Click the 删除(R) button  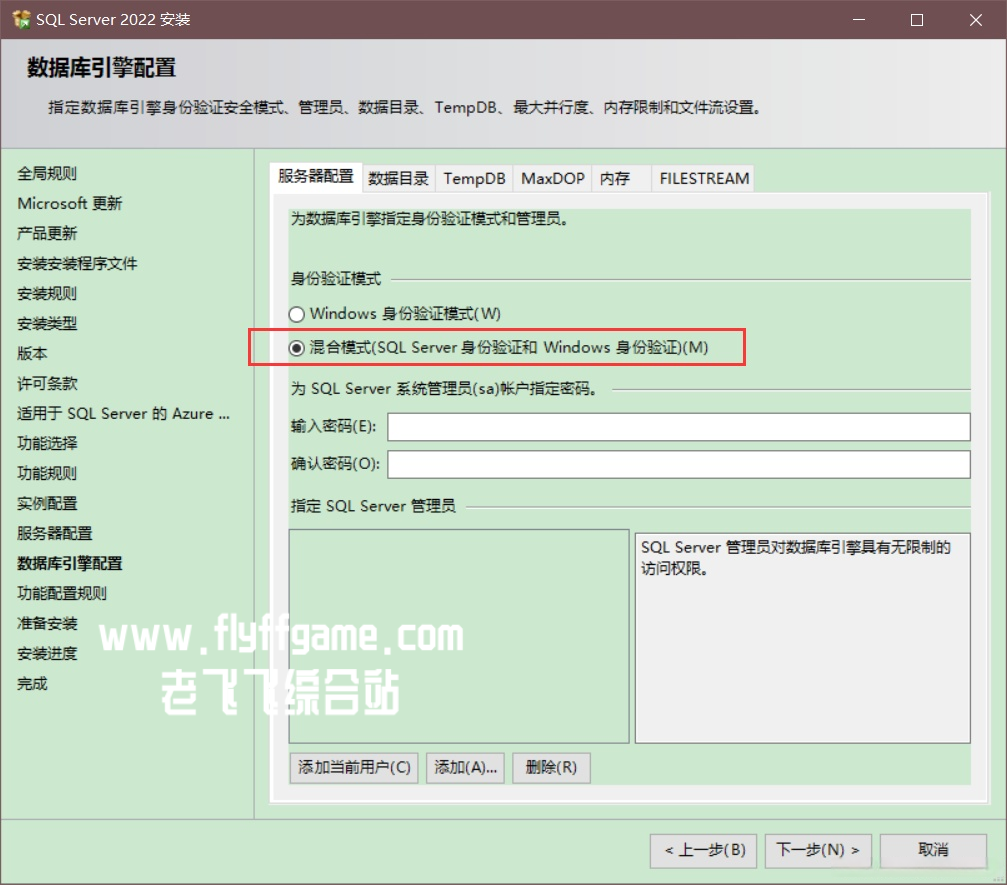pyautogui.click(x=551, y=767)
